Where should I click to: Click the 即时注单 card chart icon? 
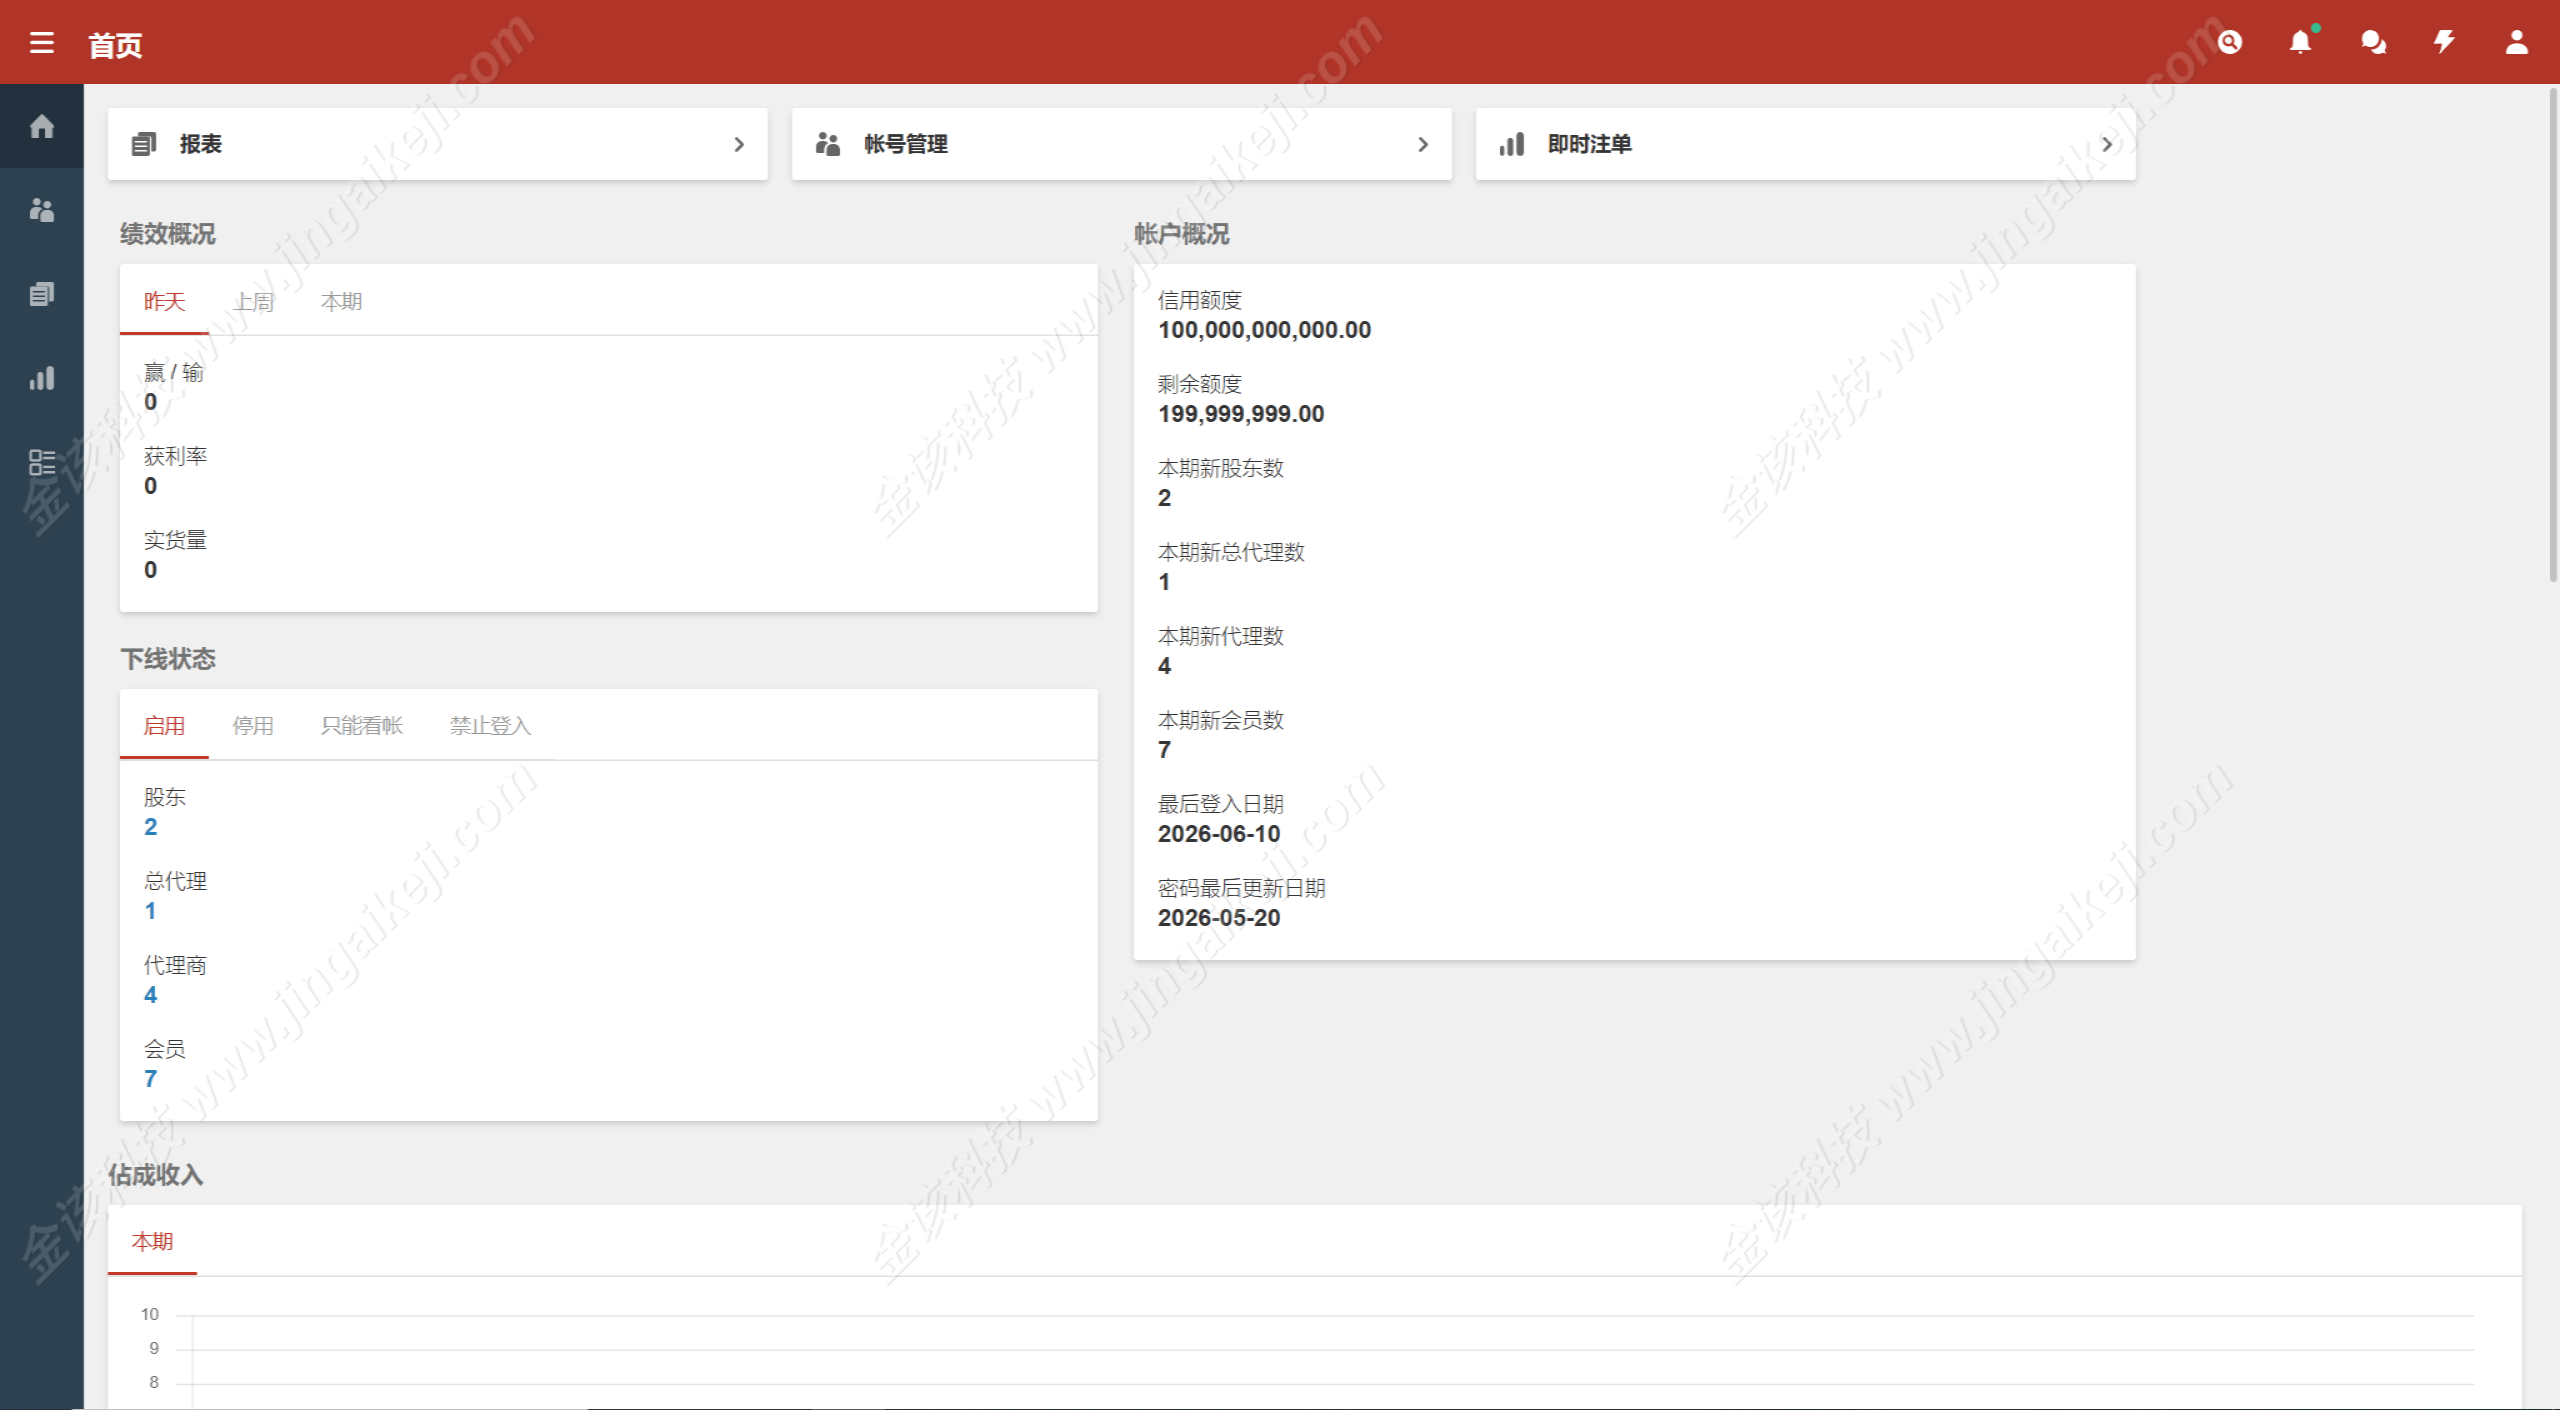pyautogui.click(x=1512, y=144)
